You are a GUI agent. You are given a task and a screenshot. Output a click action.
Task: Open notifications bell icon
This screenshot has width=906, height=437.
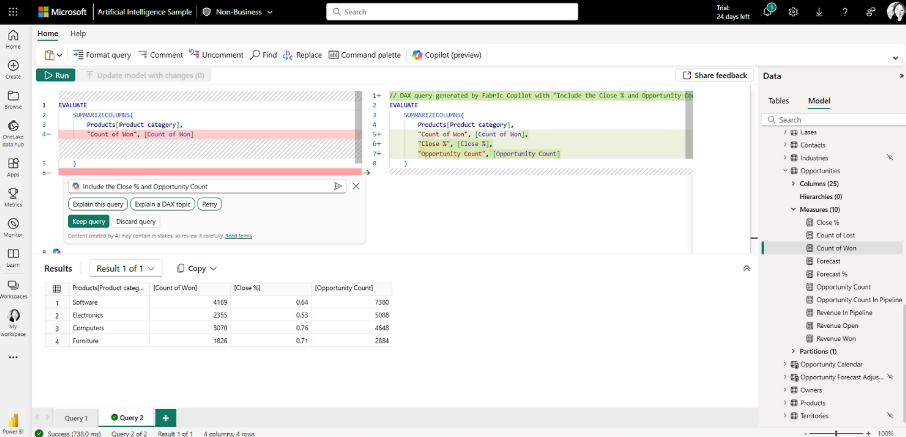point(768,12)
